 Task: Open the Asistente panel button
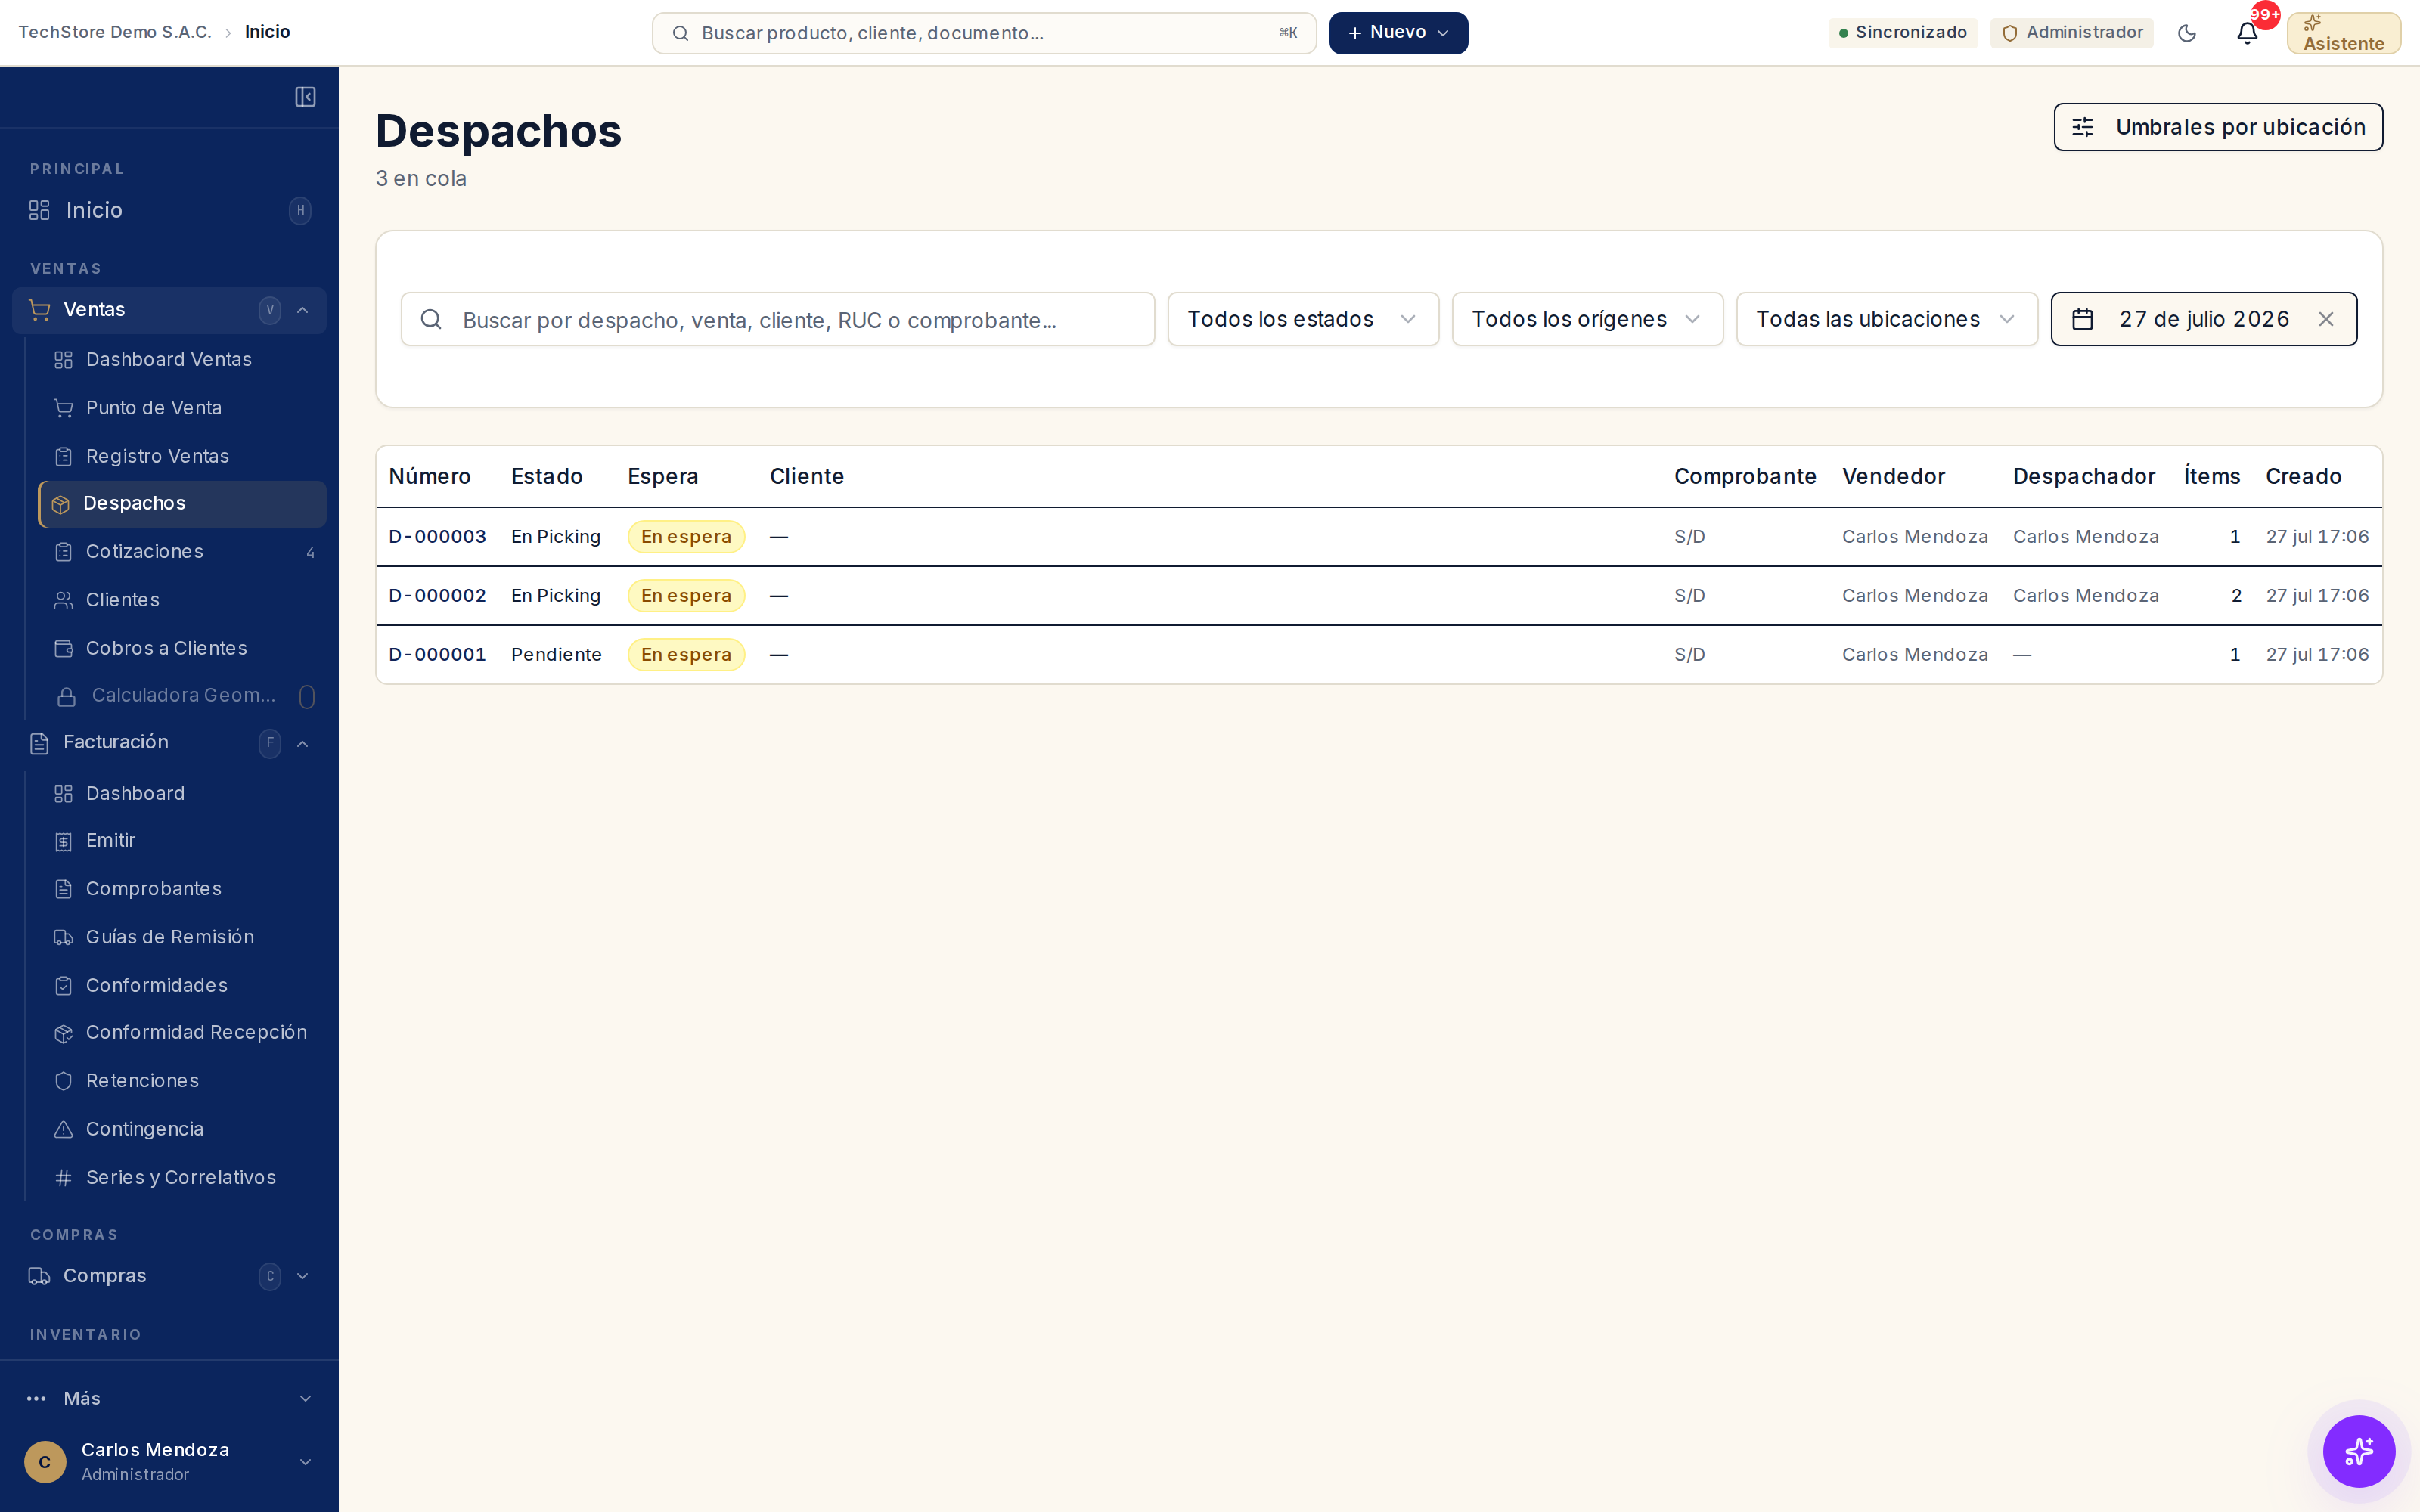2343,33
